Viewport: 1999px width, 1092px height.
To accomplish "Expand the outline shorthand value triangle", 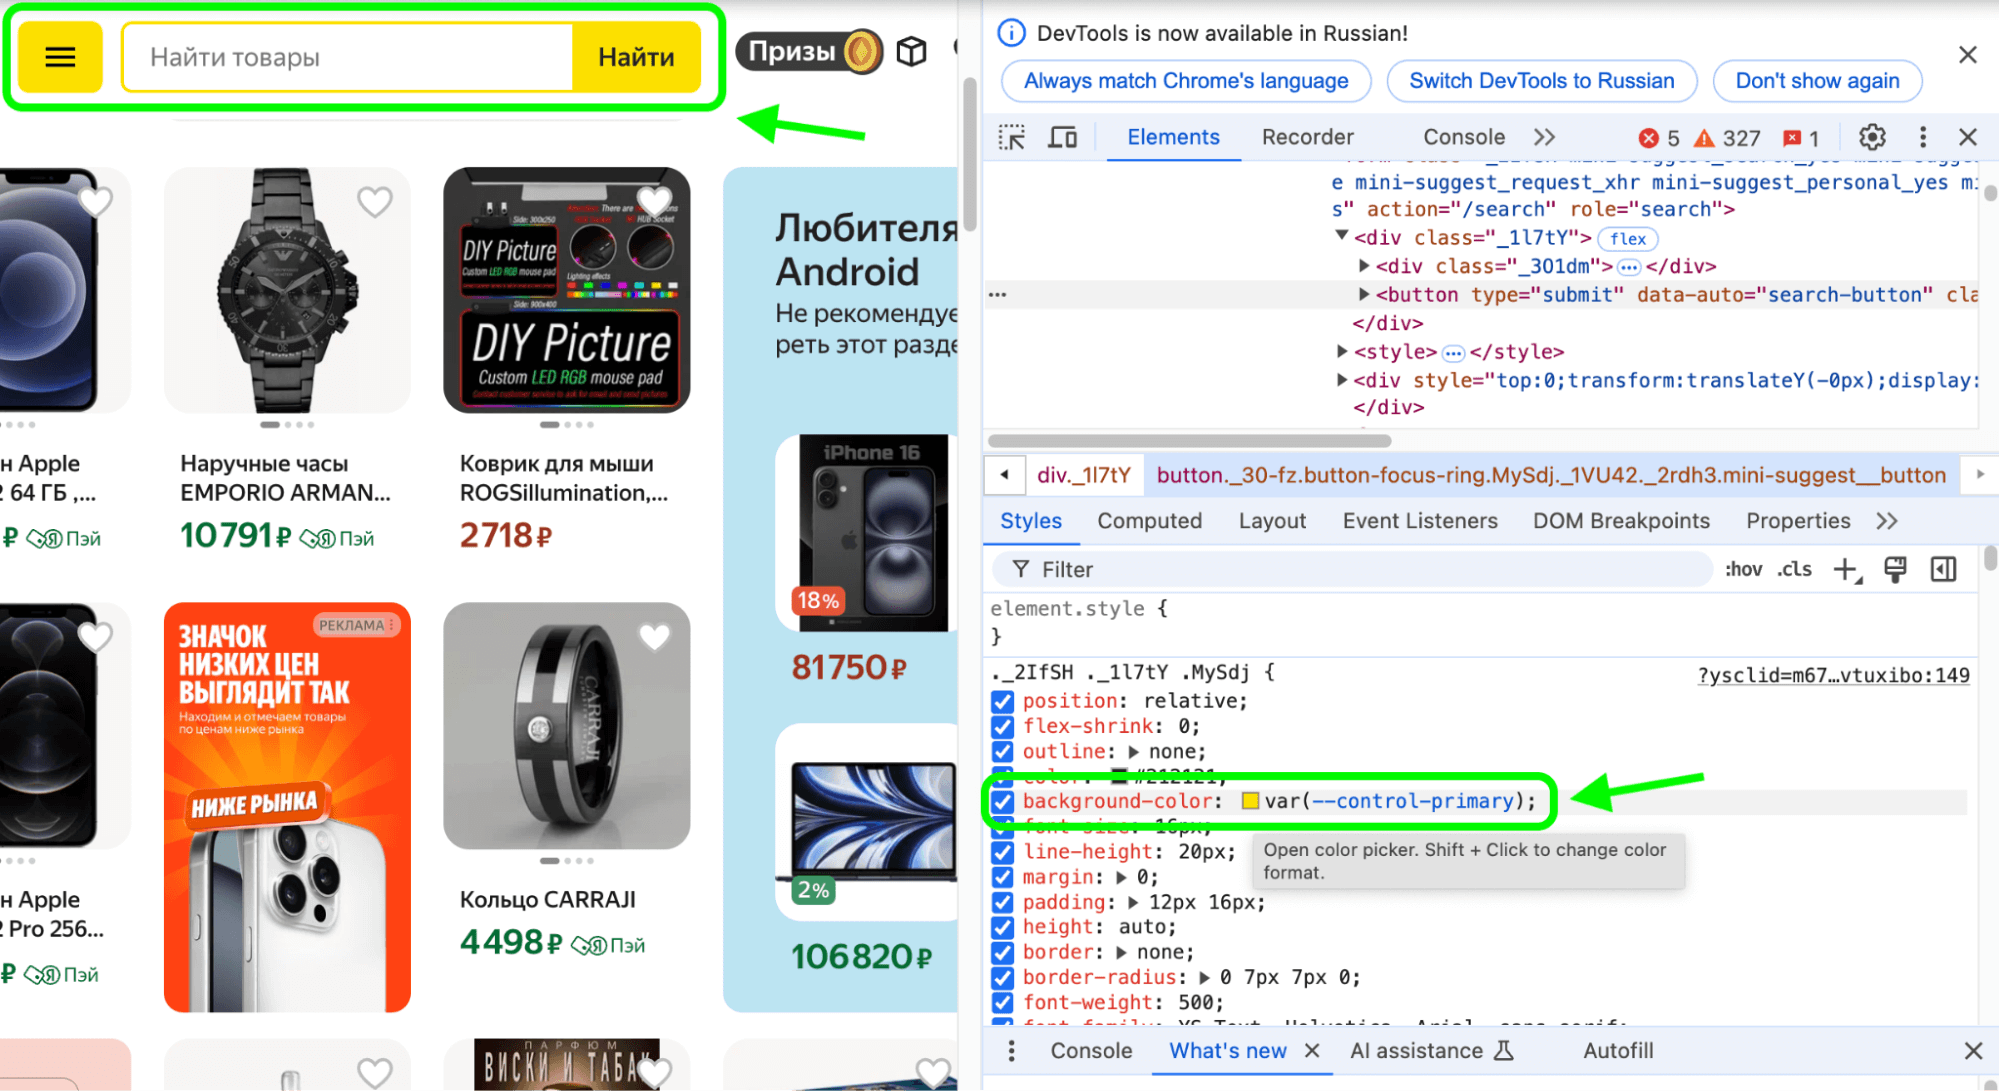I will [1133, 752].
